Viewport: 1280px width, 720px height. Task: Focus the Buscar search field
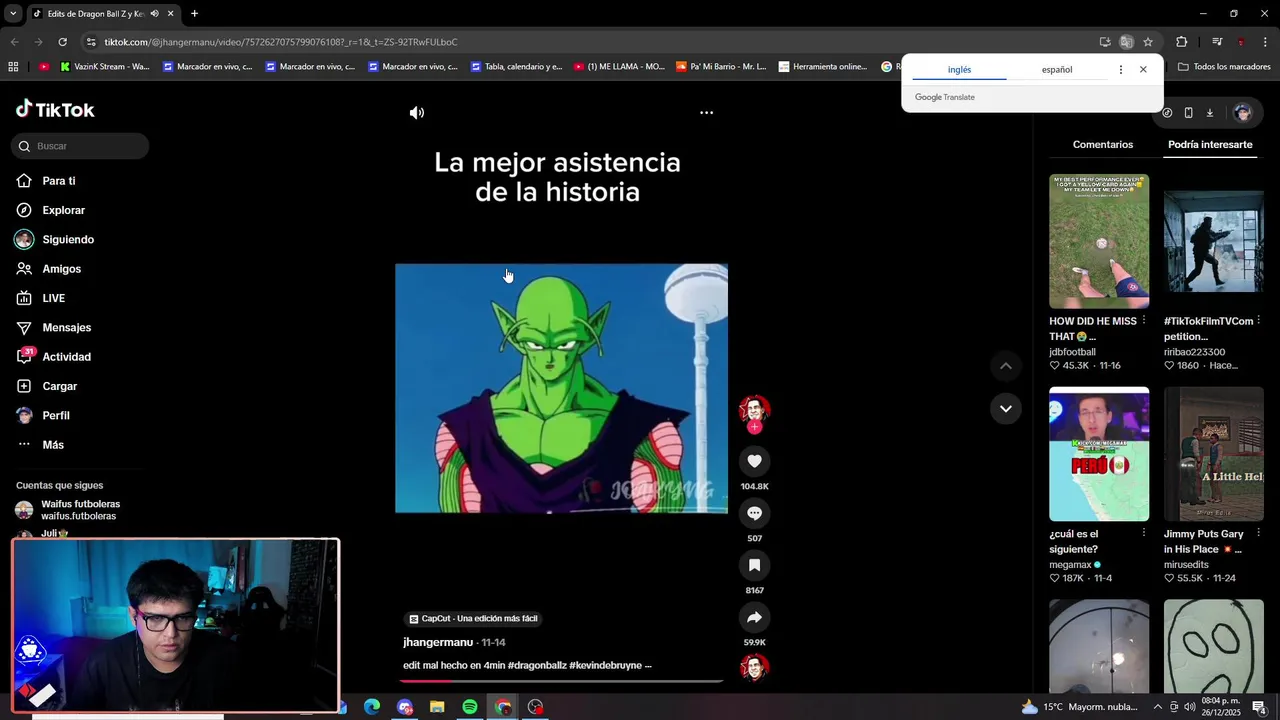[80, 146]
